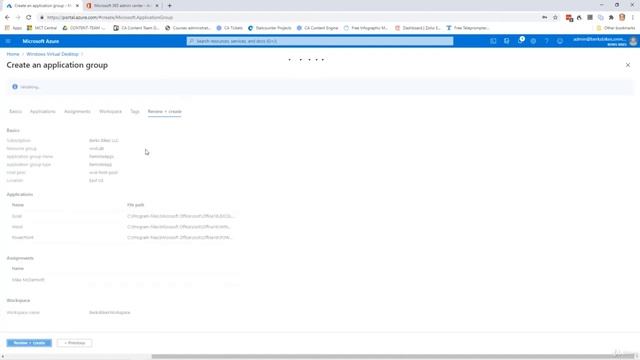Screen dimensions: 640x360
Task: Open the Azure feedback smiley icon
Action: click(x=560, y=41)
